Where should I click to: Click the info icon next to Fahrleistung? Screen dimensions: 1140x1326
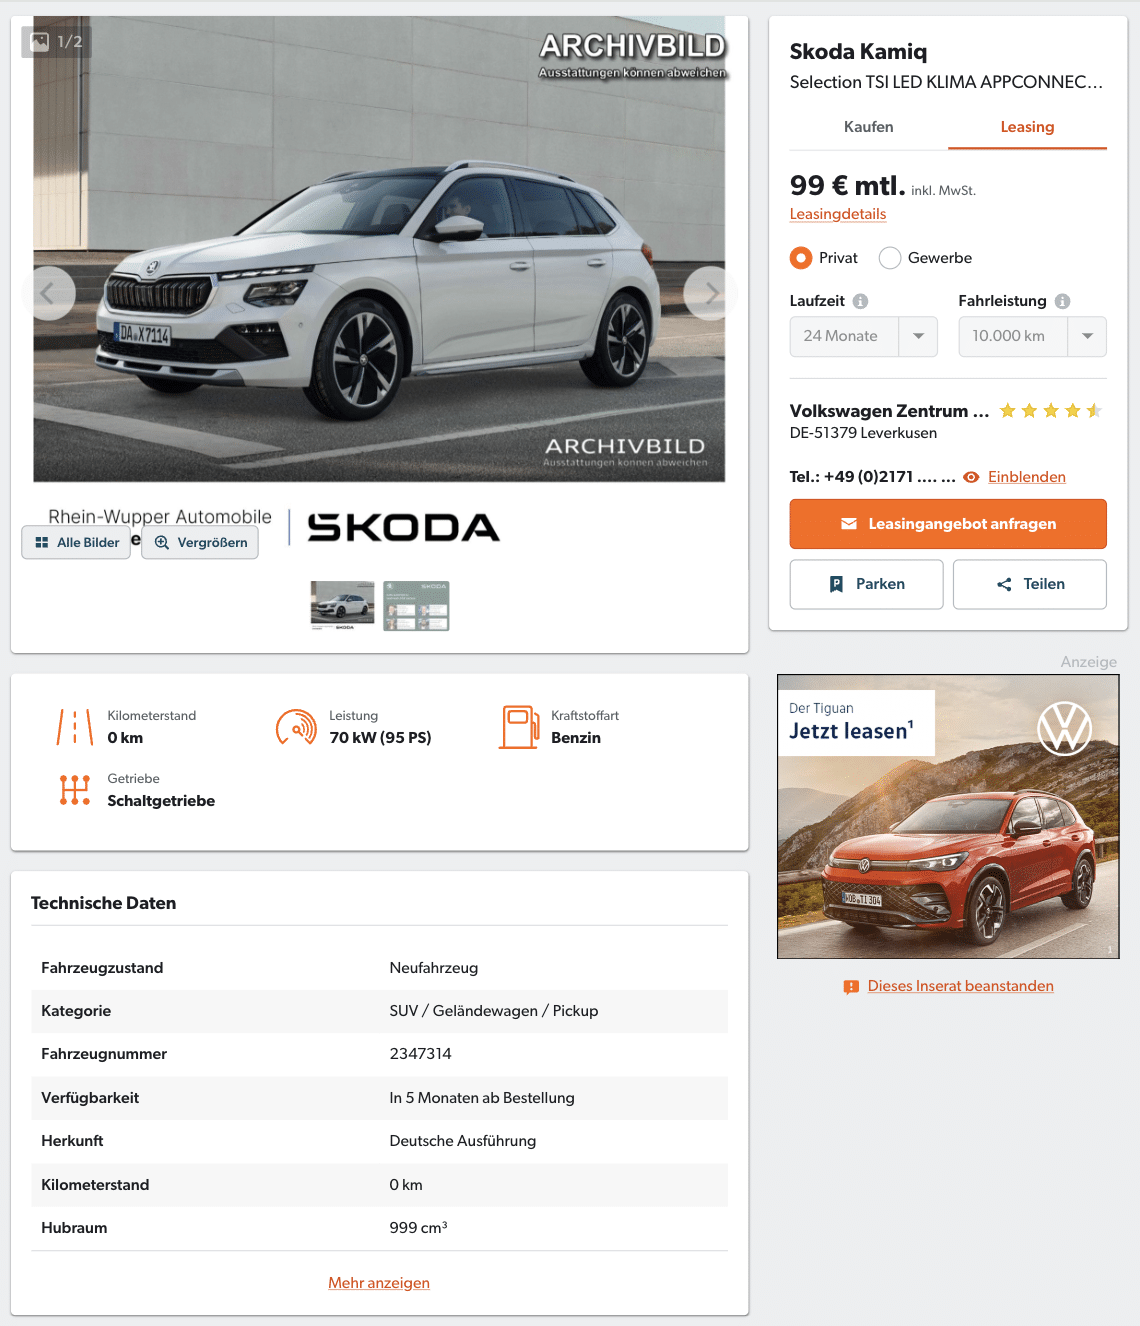[1062, 301]
